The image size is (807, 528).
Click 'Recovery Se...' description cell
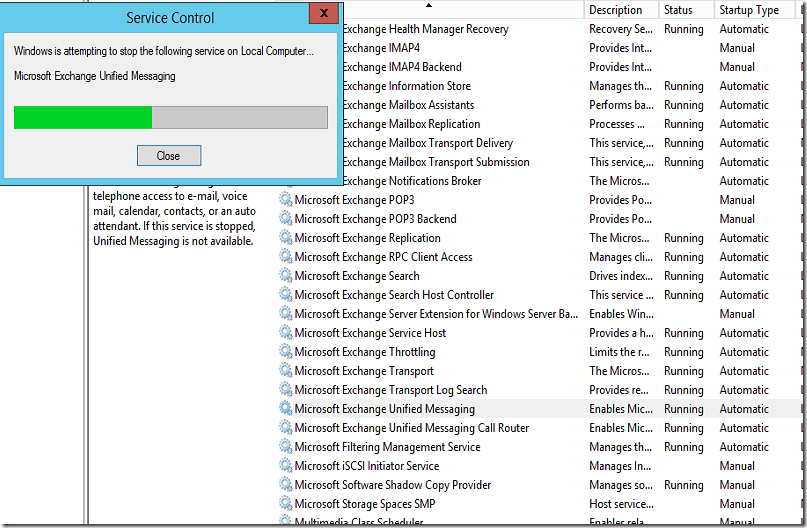pos(621,29)
